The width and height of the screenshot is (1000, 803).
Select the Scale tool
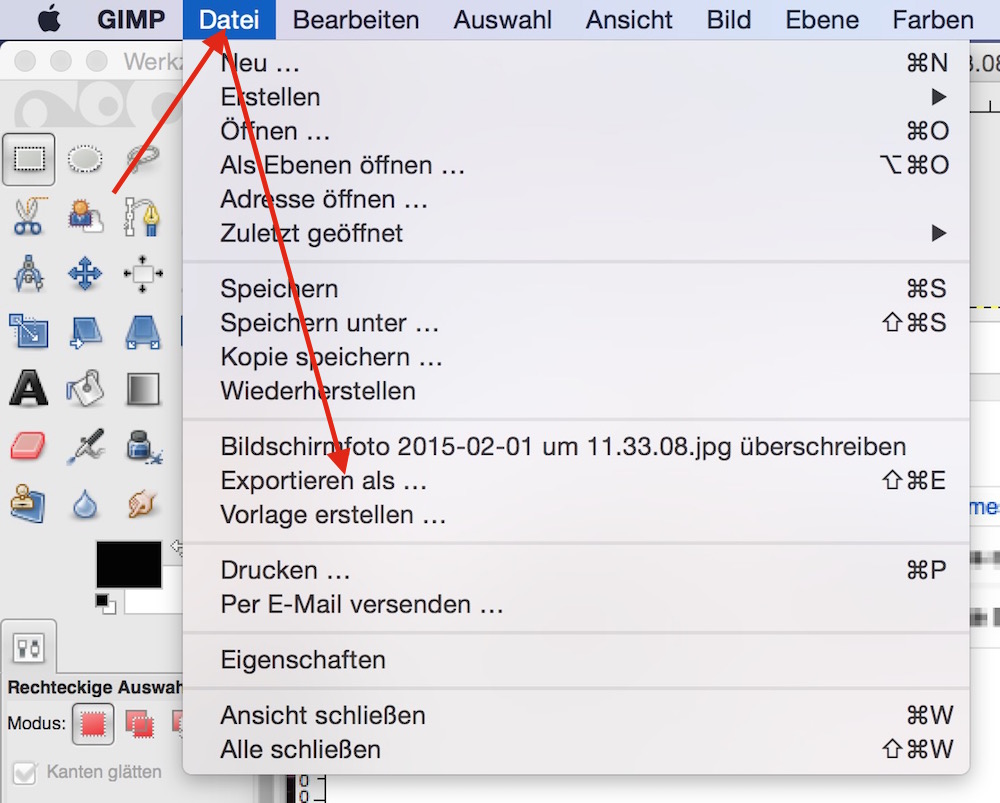[x=29, y=331]
